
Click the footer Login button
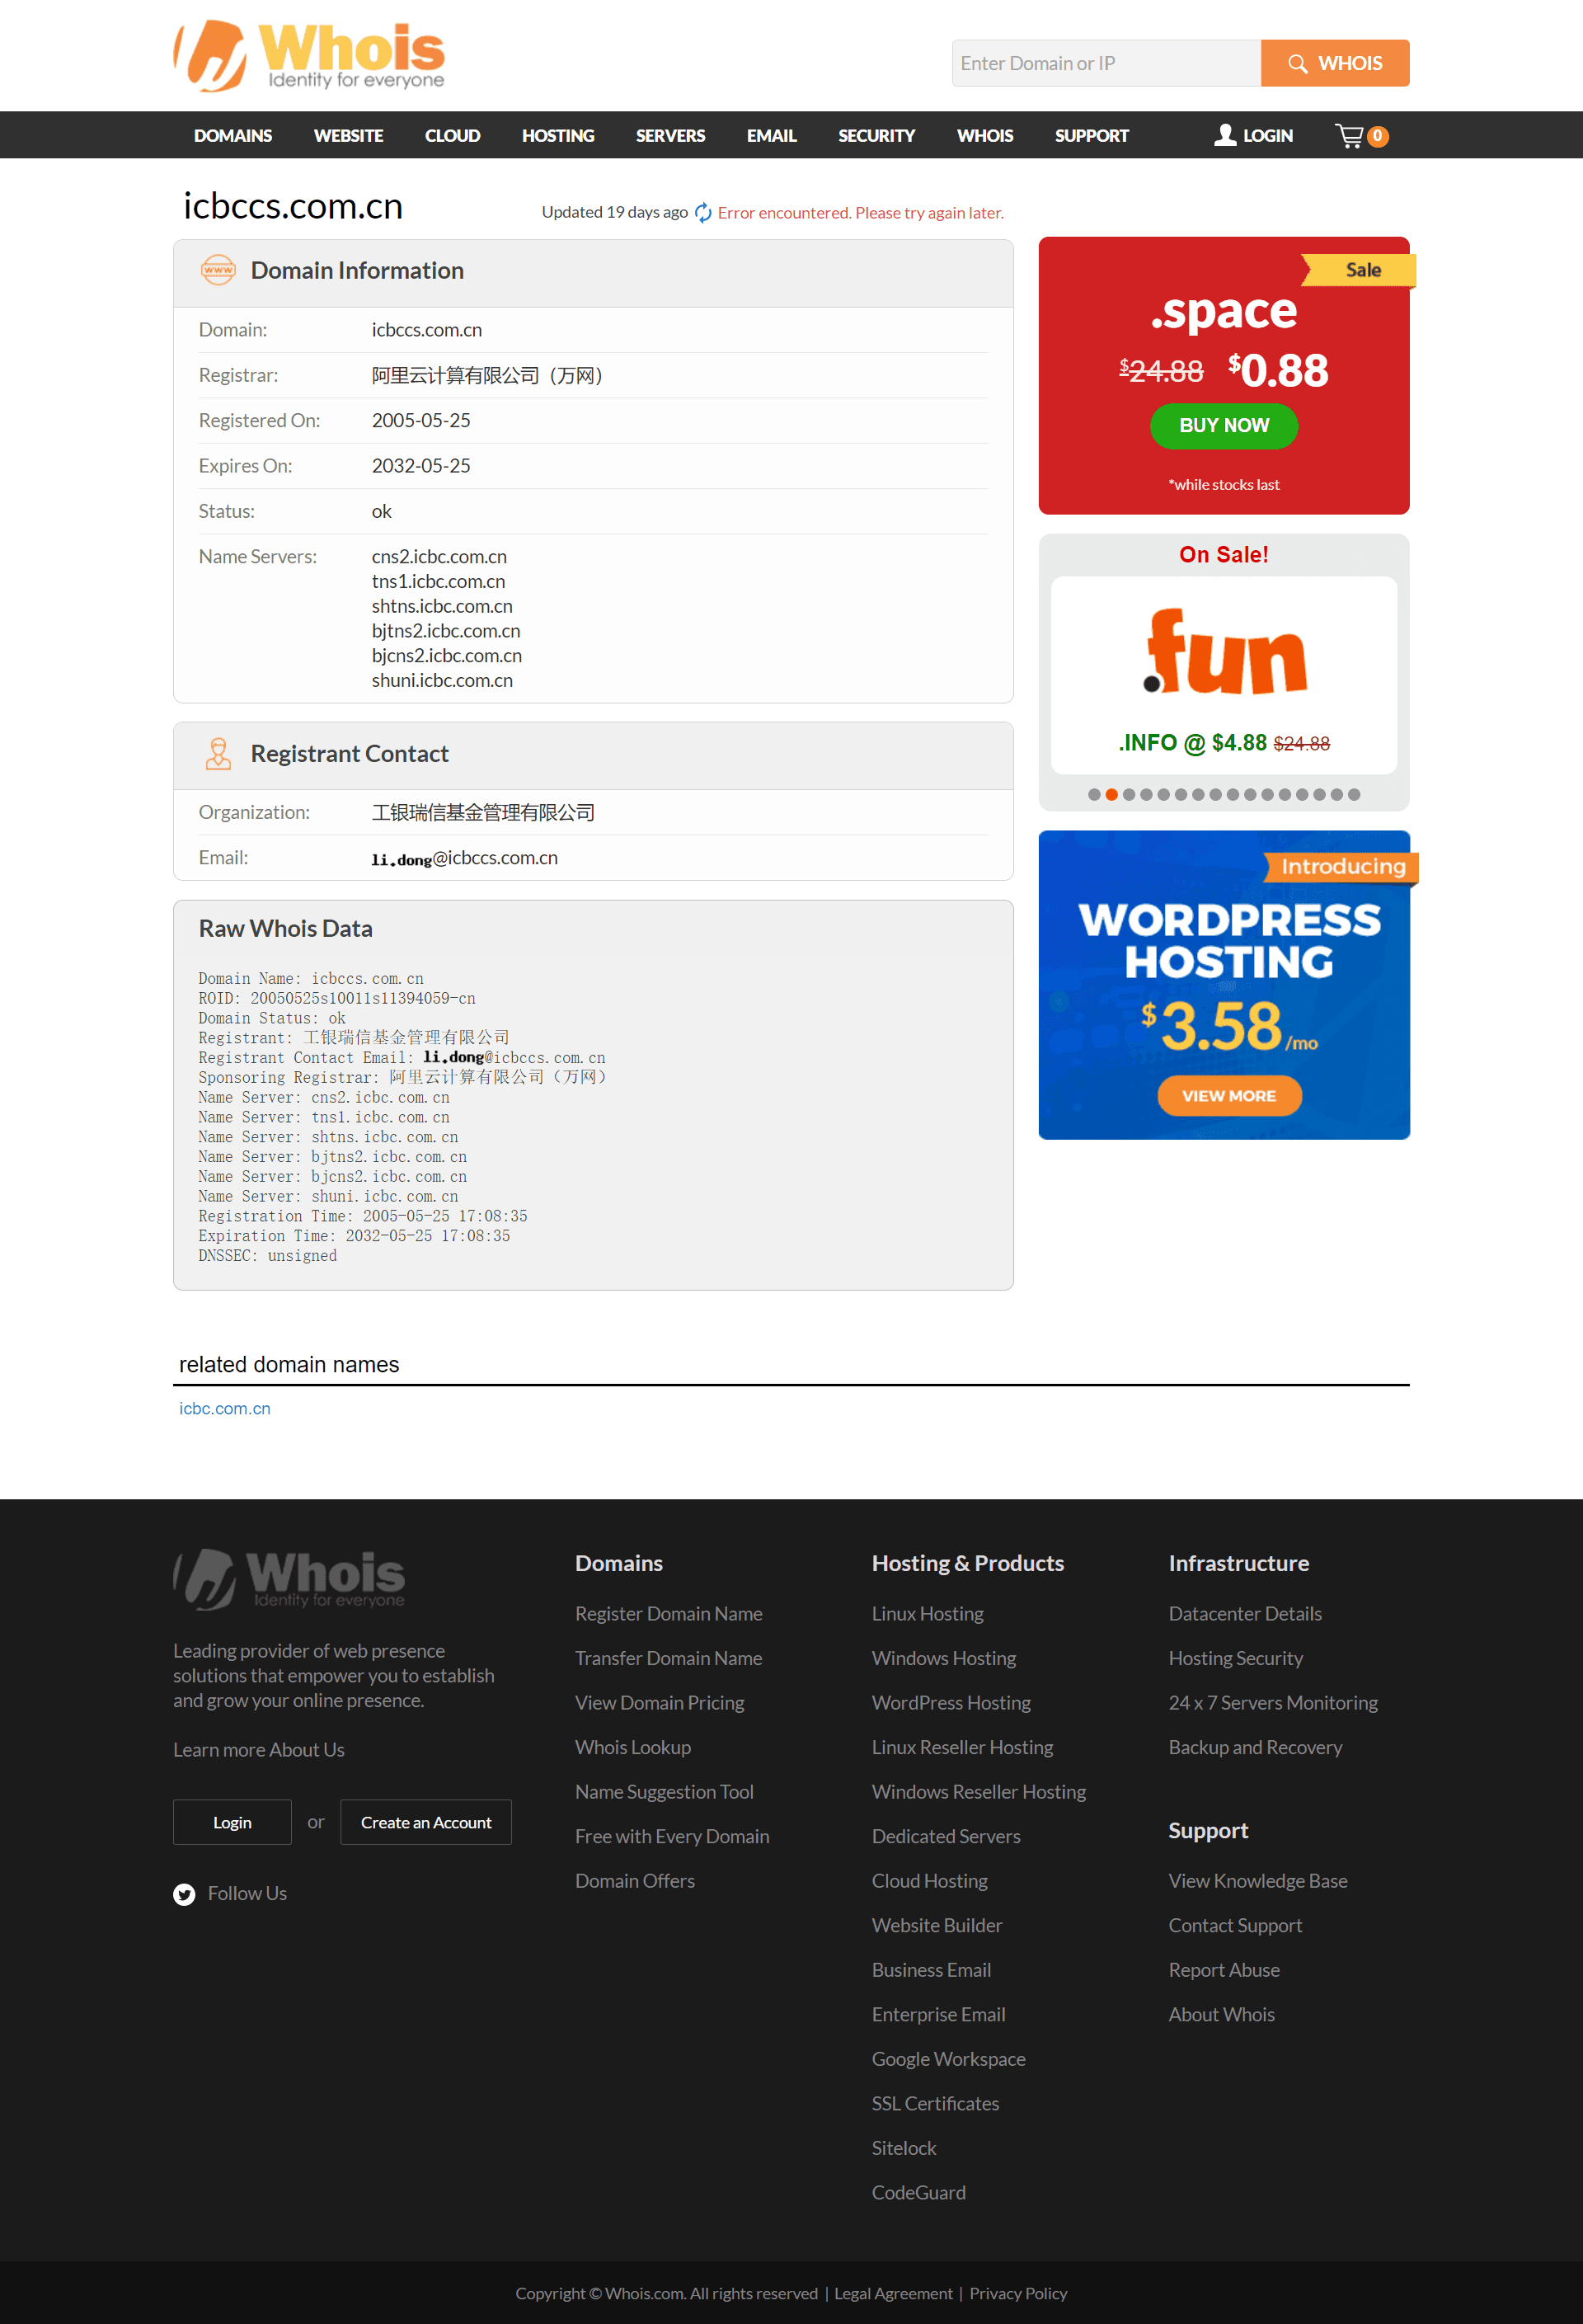pyautogui.click(x=232, y=1823)
